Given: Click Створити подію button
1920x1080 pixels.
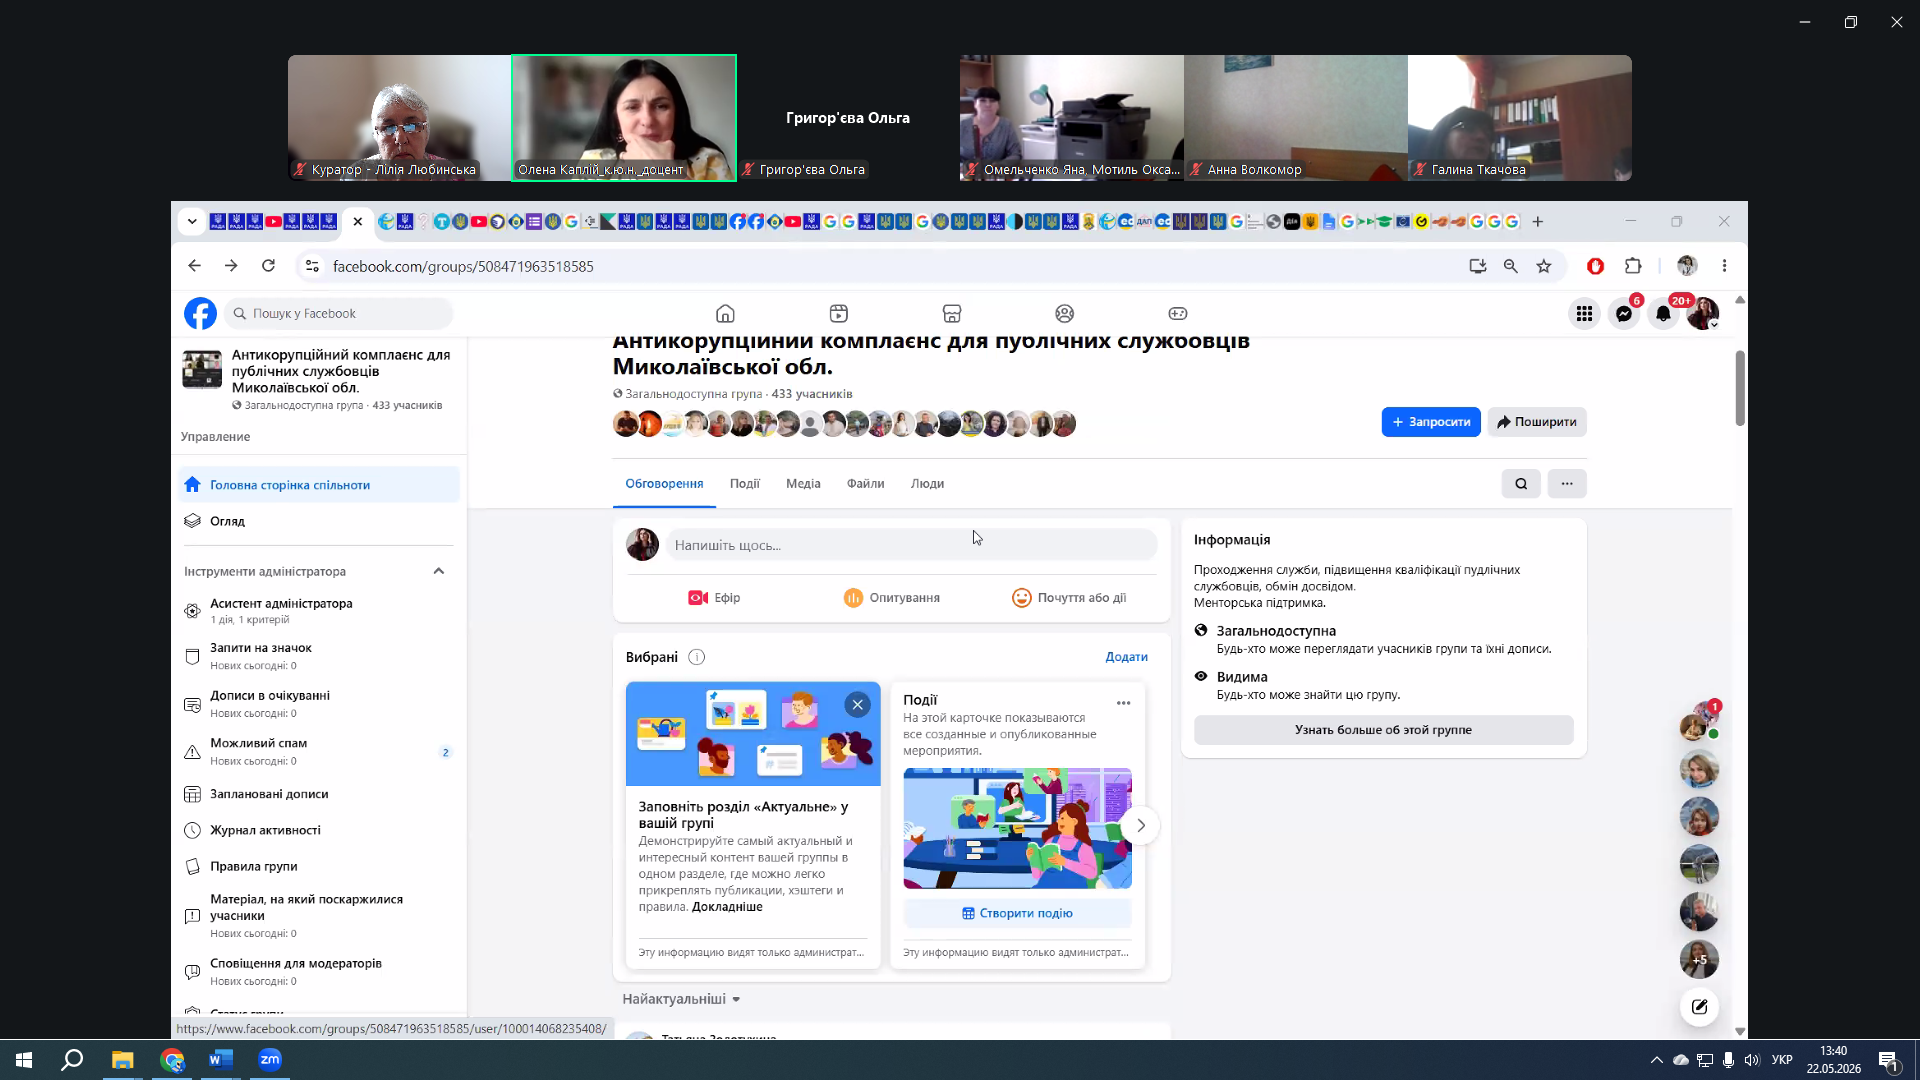Looking at the screenshot, I should pos(1017,913).
